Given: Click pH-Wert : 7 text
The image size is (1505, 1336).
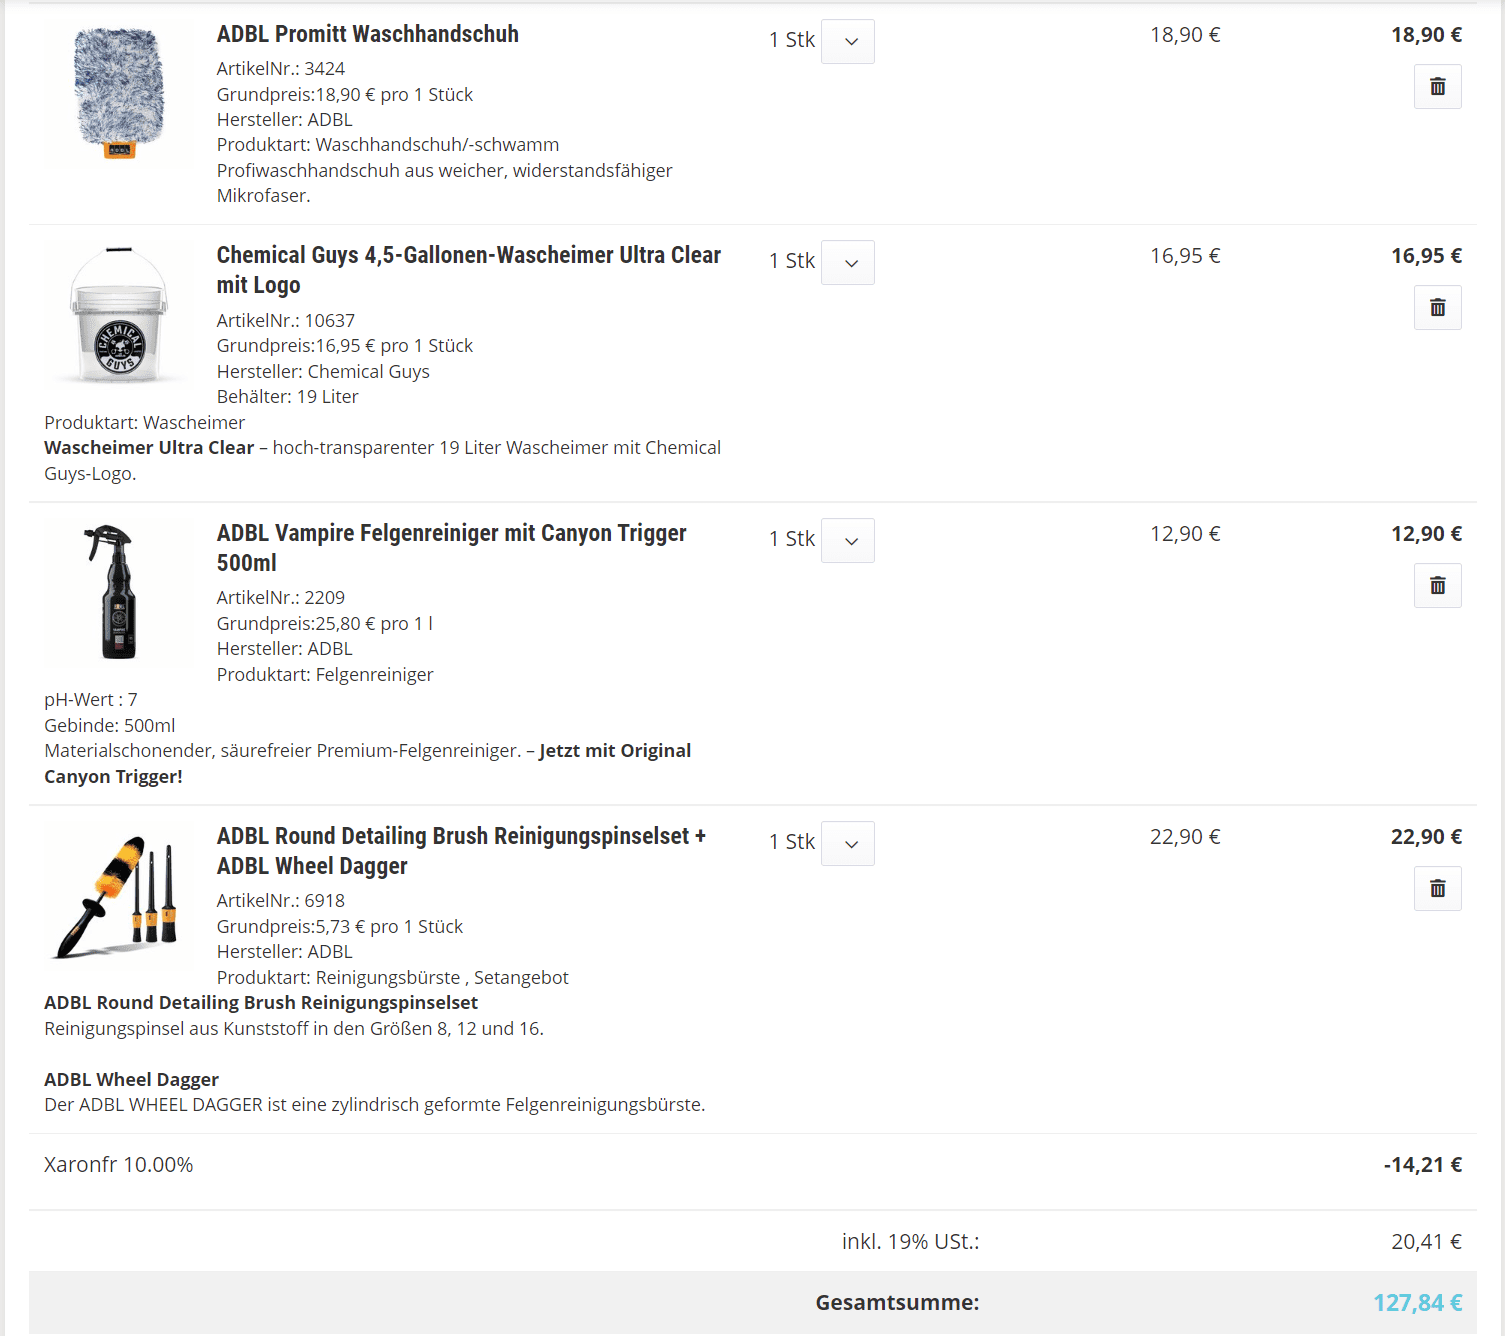Looking at the screenshot, I should (x=91, y=700).
